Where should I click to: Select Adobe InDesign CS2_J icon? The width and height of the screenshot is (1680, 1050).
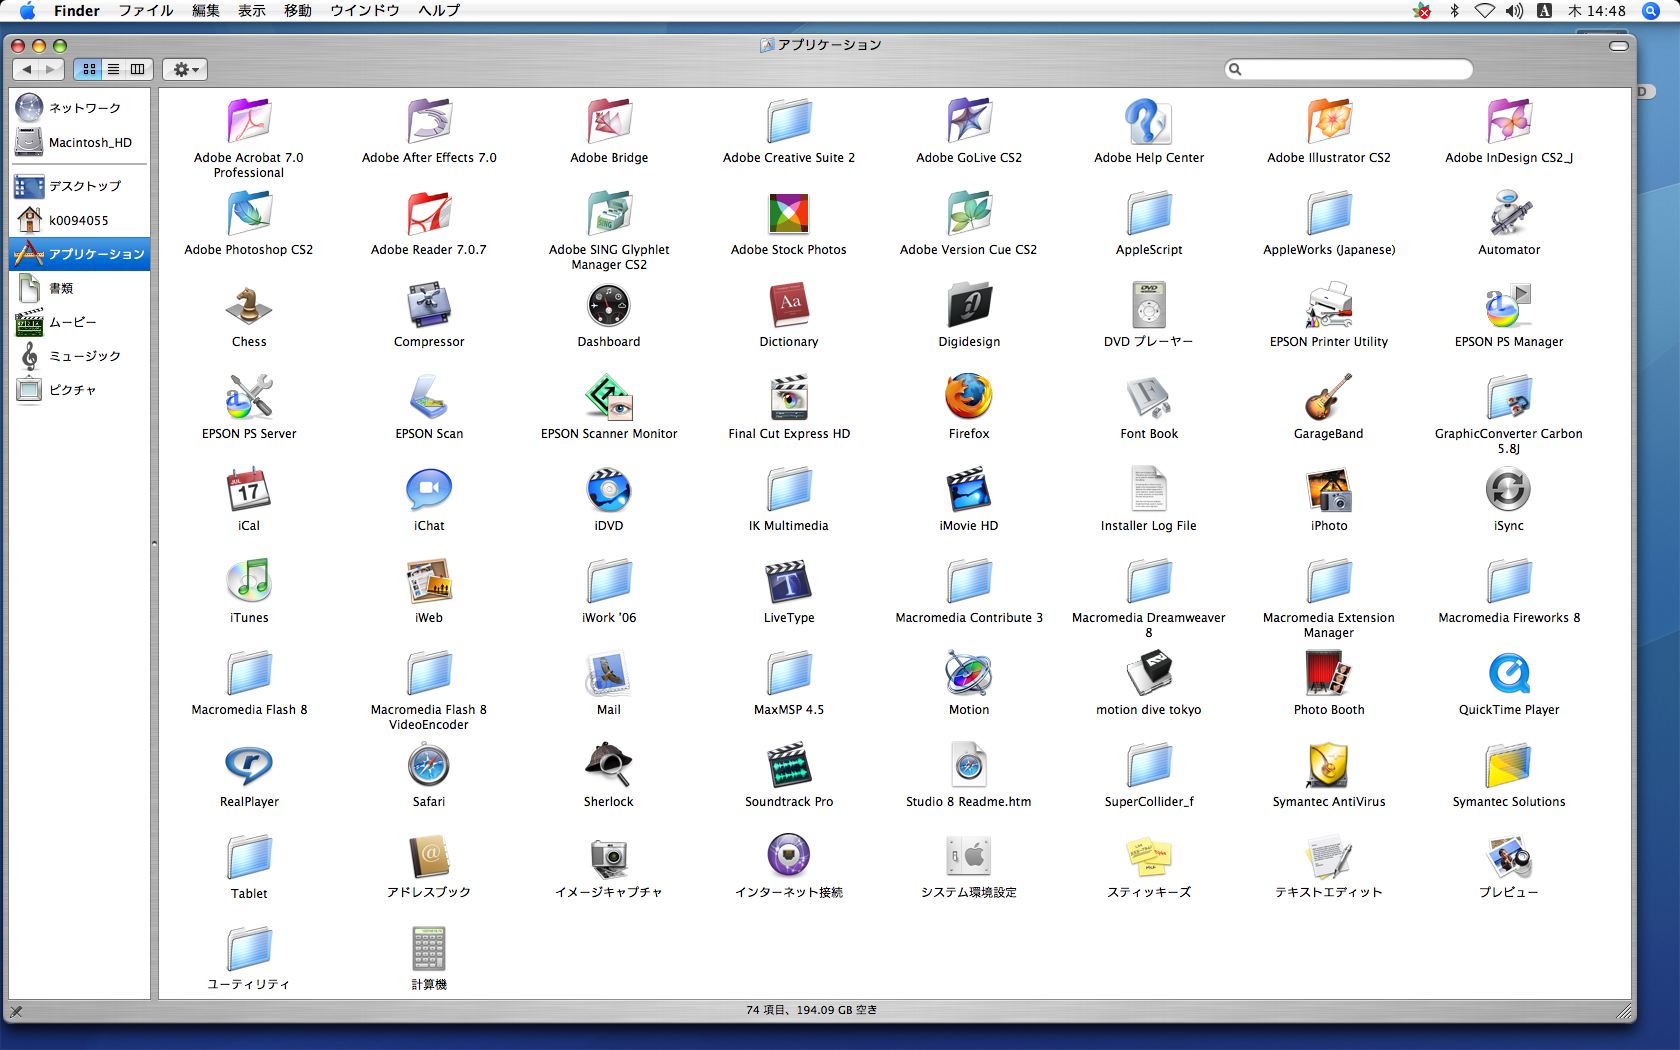1509,122
